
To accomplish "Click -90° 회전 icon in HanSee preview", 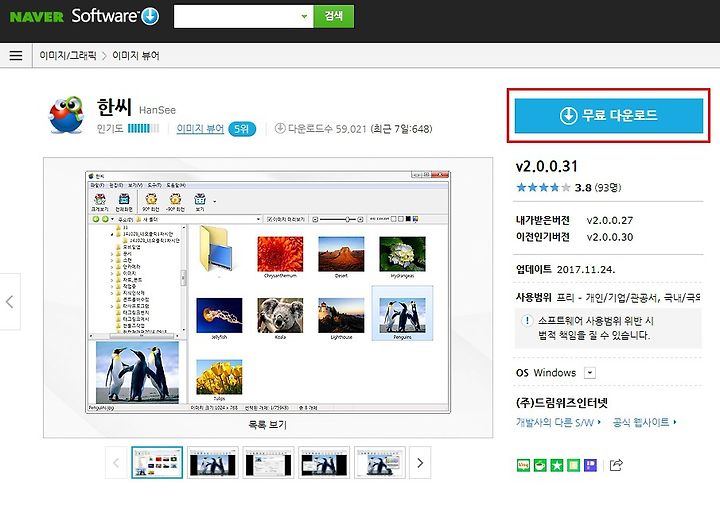I will click(x=175, y=202).
